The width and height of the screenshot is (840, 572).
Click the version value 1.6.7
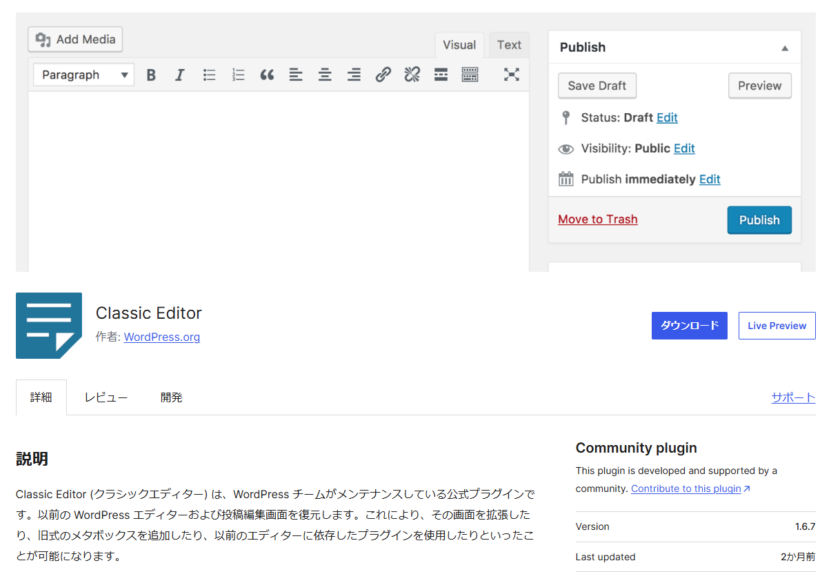pos(805,527)
